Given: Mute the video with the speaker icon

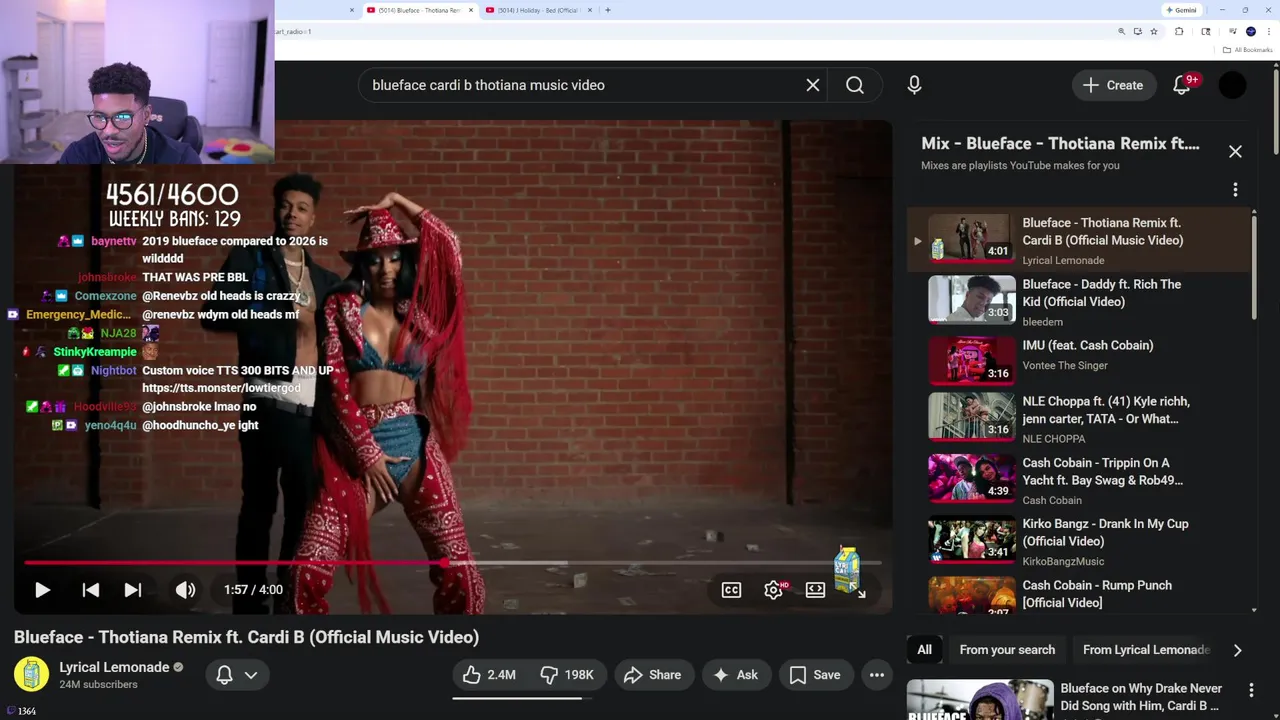Looking at the screenshot, I should pyautogui.click(x=185, y=590).
